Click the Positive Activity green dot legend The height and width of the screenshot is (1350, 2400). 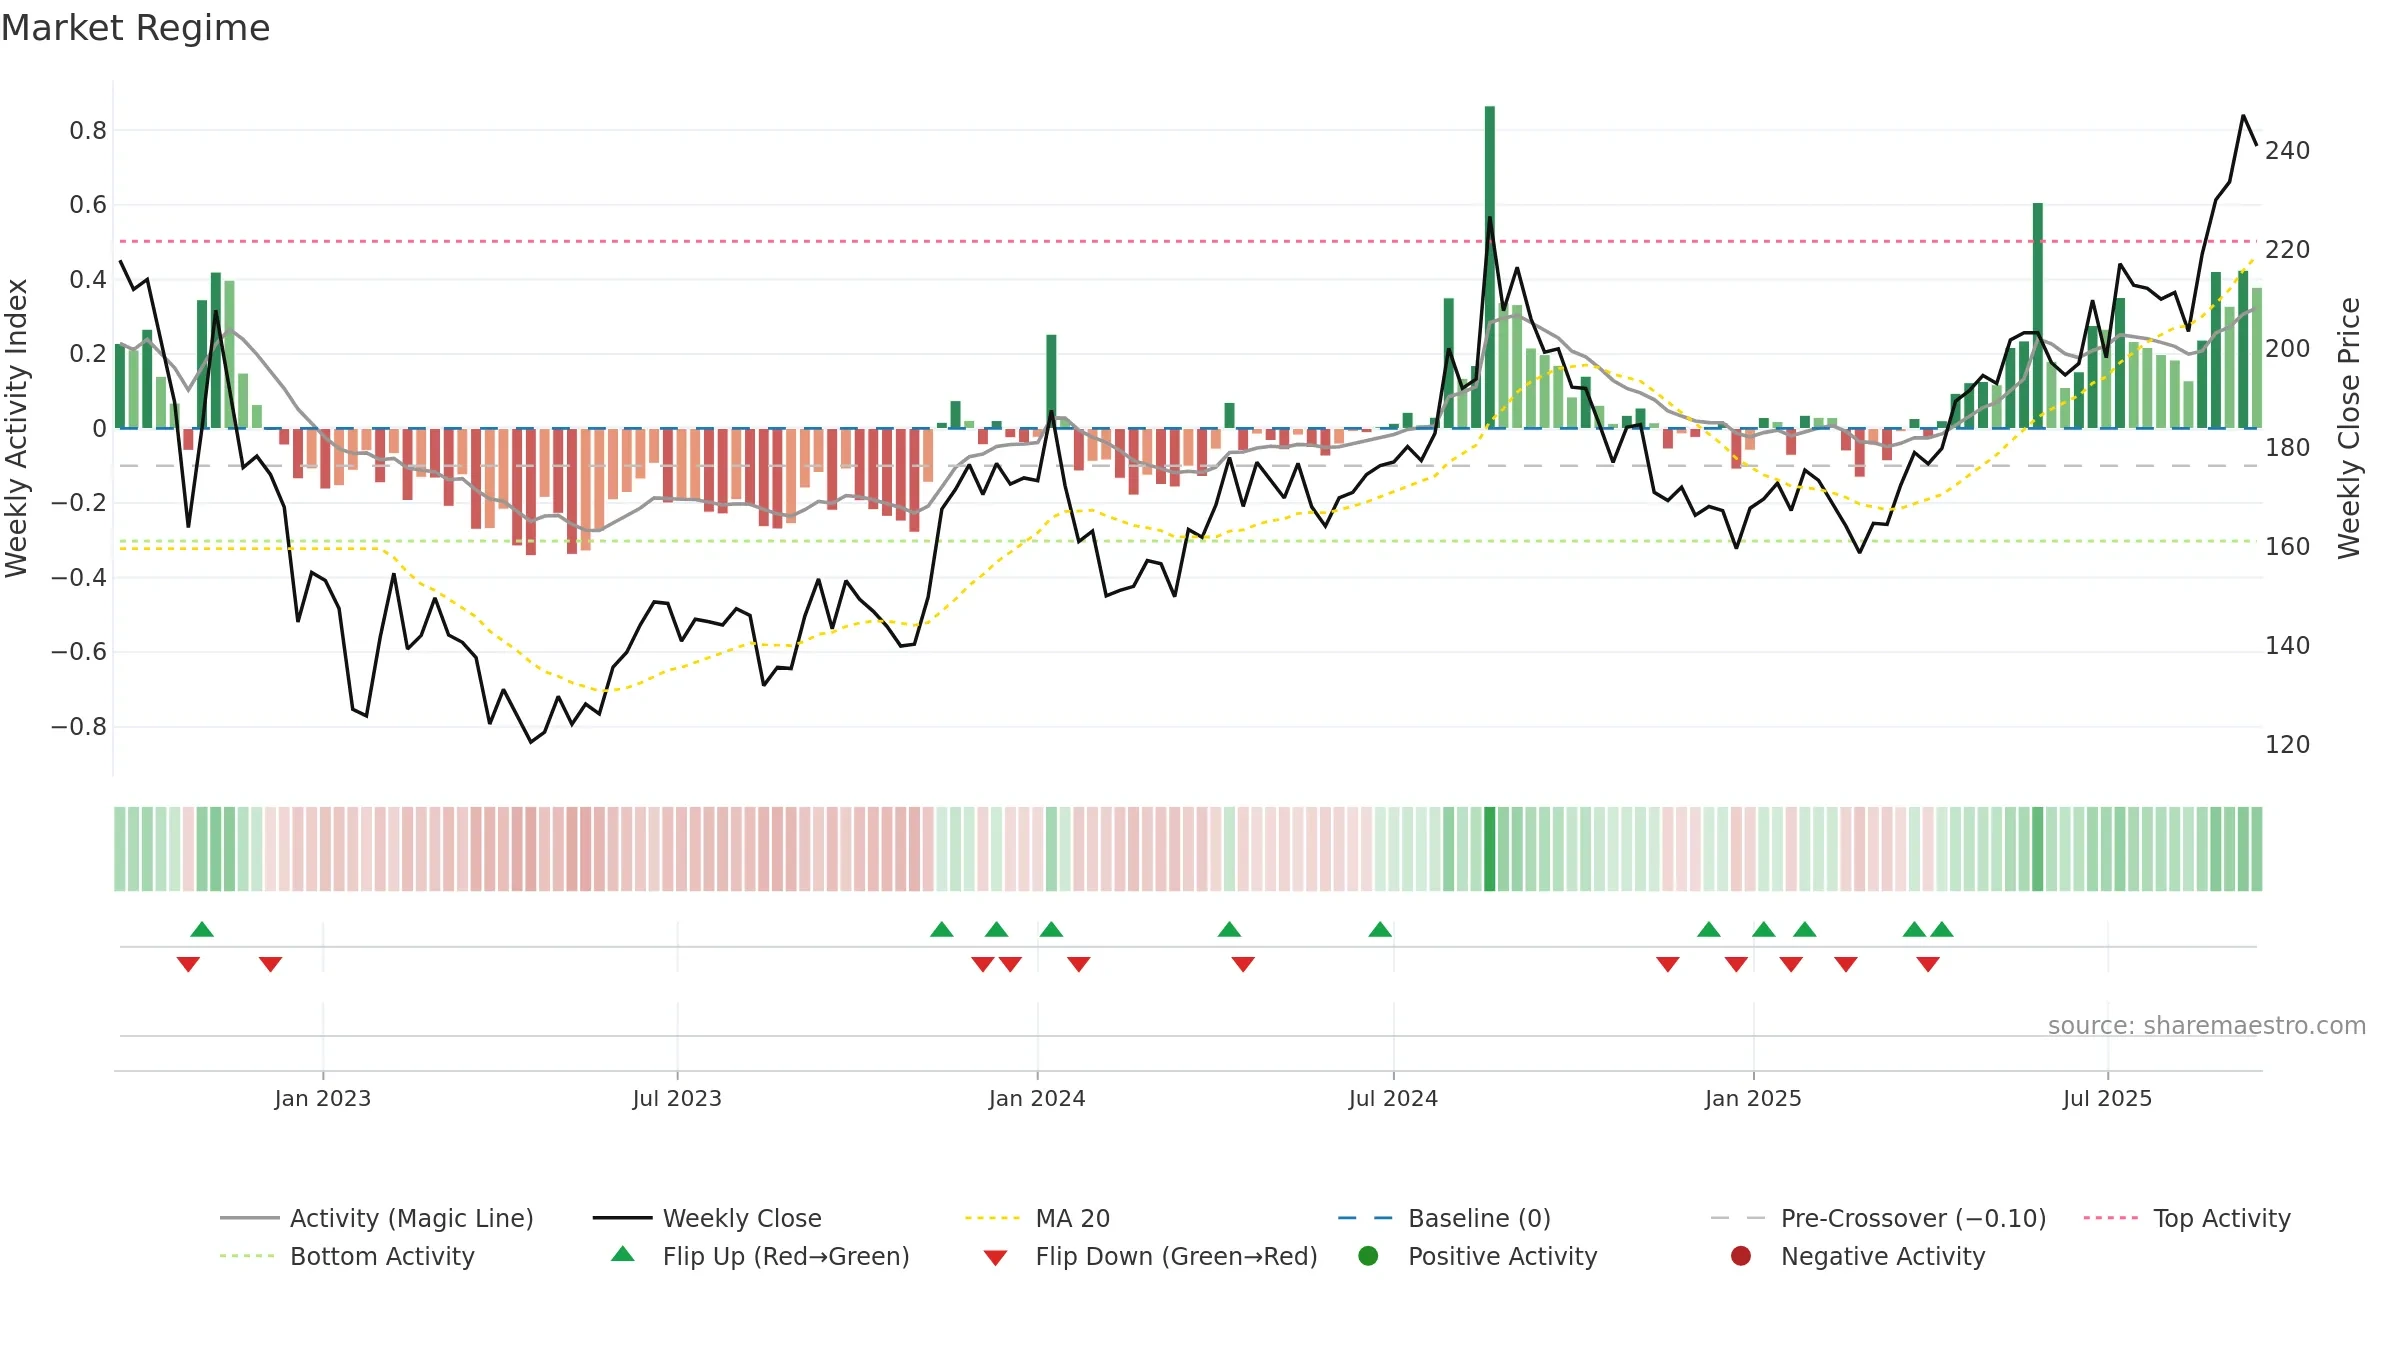[1369, 1256]
